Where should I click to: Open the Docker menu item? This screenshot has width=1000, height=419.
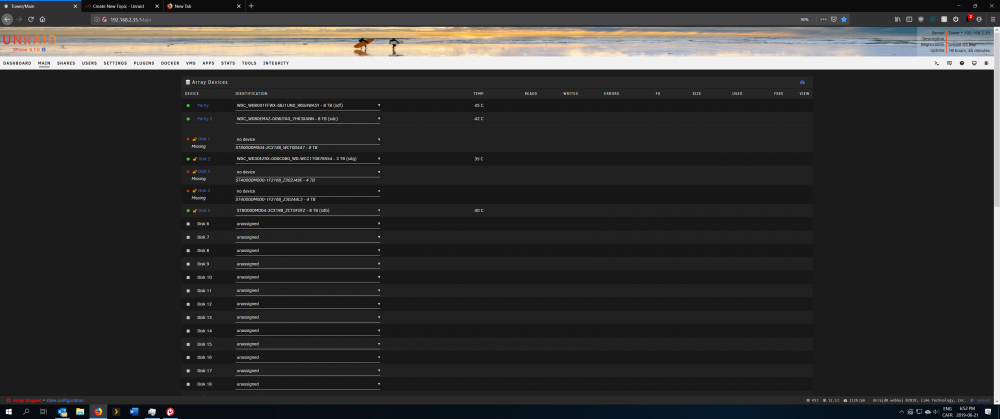click(x=170, y=63)
